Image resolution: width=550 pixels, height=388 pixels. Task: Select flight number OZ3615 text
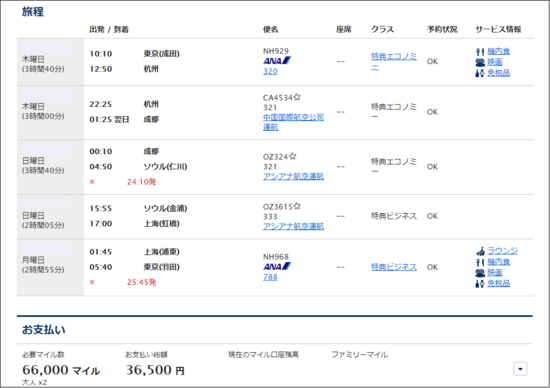click(x=278, y=207)
